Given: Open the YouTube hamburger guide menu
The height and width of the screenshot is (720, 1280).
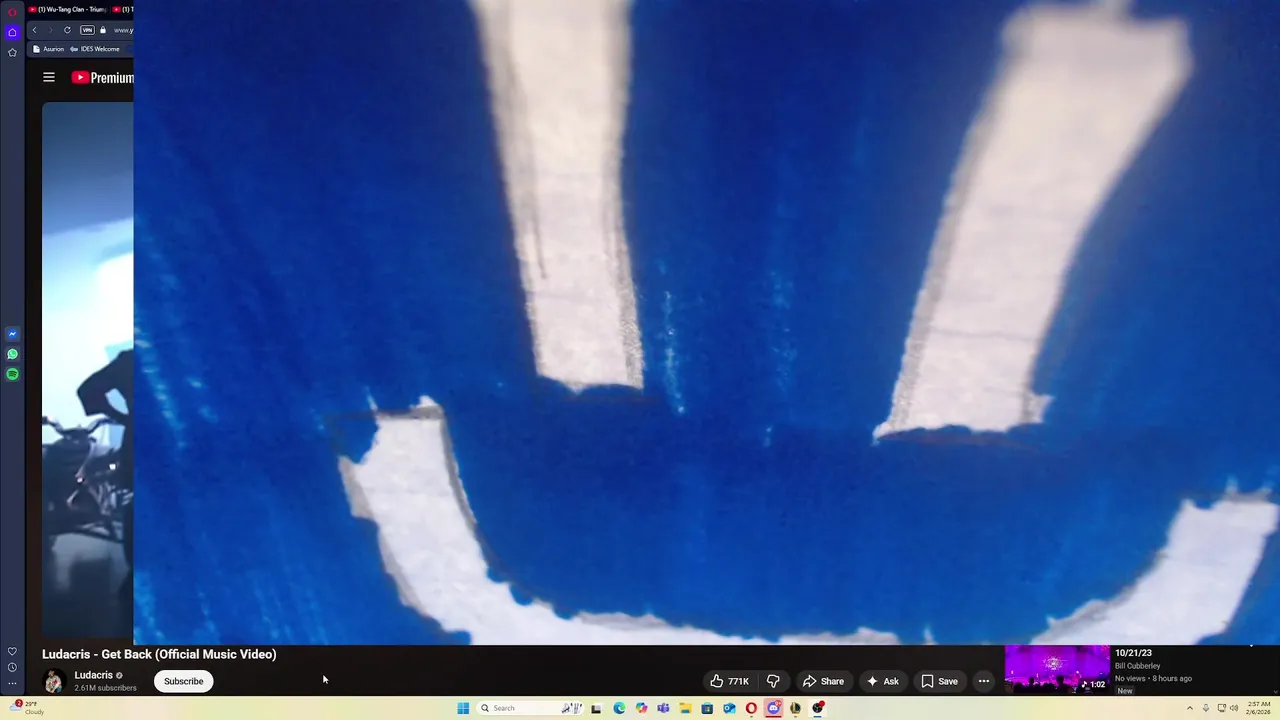Looking at the screenshot, I should coord(48,77).
